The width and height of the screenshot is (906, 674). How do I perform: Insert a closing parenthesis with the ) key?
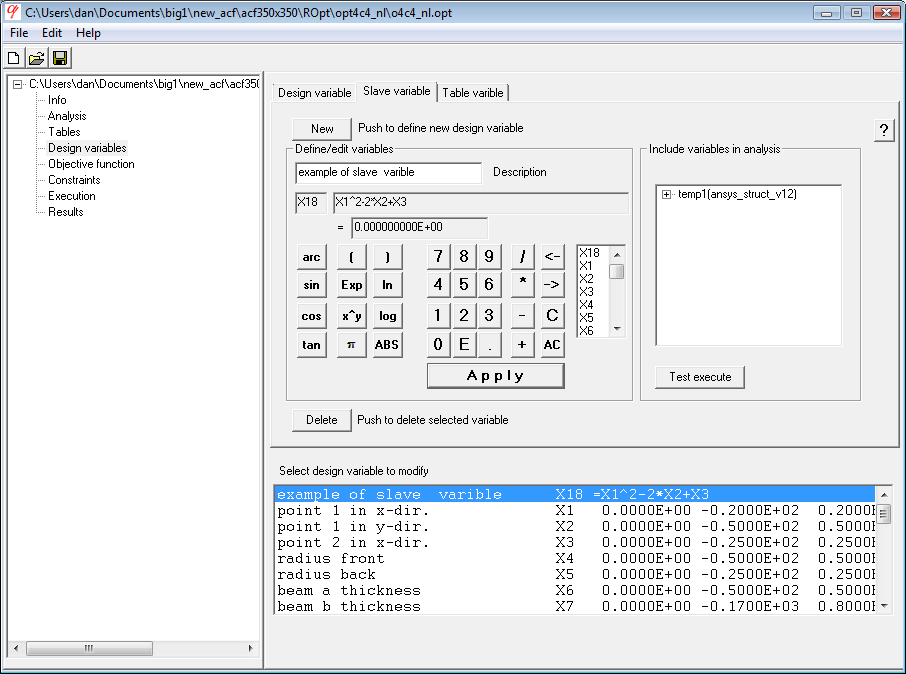387,257
